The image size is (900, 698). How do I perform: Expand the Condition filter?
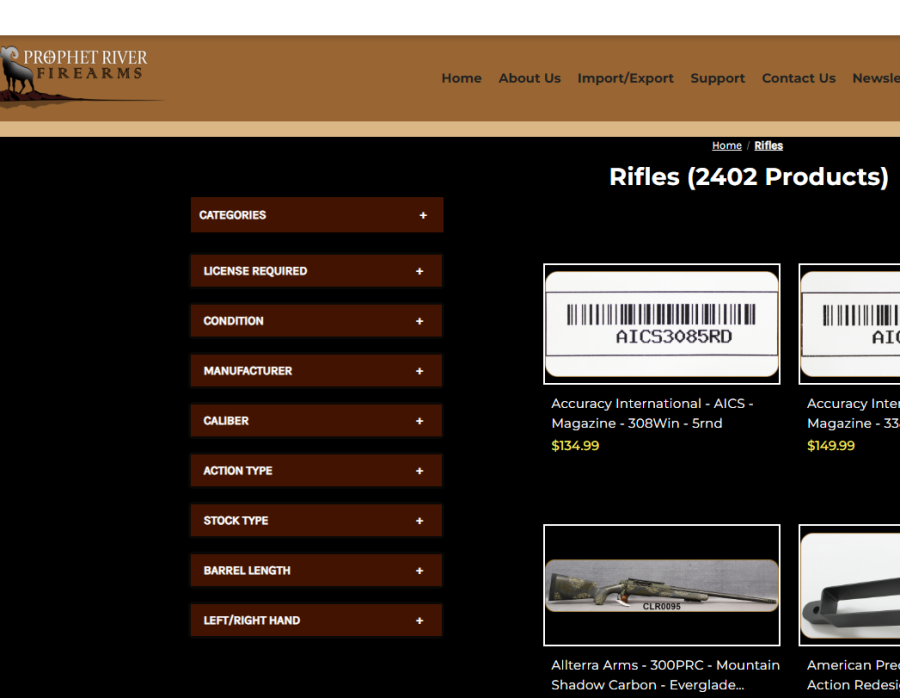pos(316,321)
